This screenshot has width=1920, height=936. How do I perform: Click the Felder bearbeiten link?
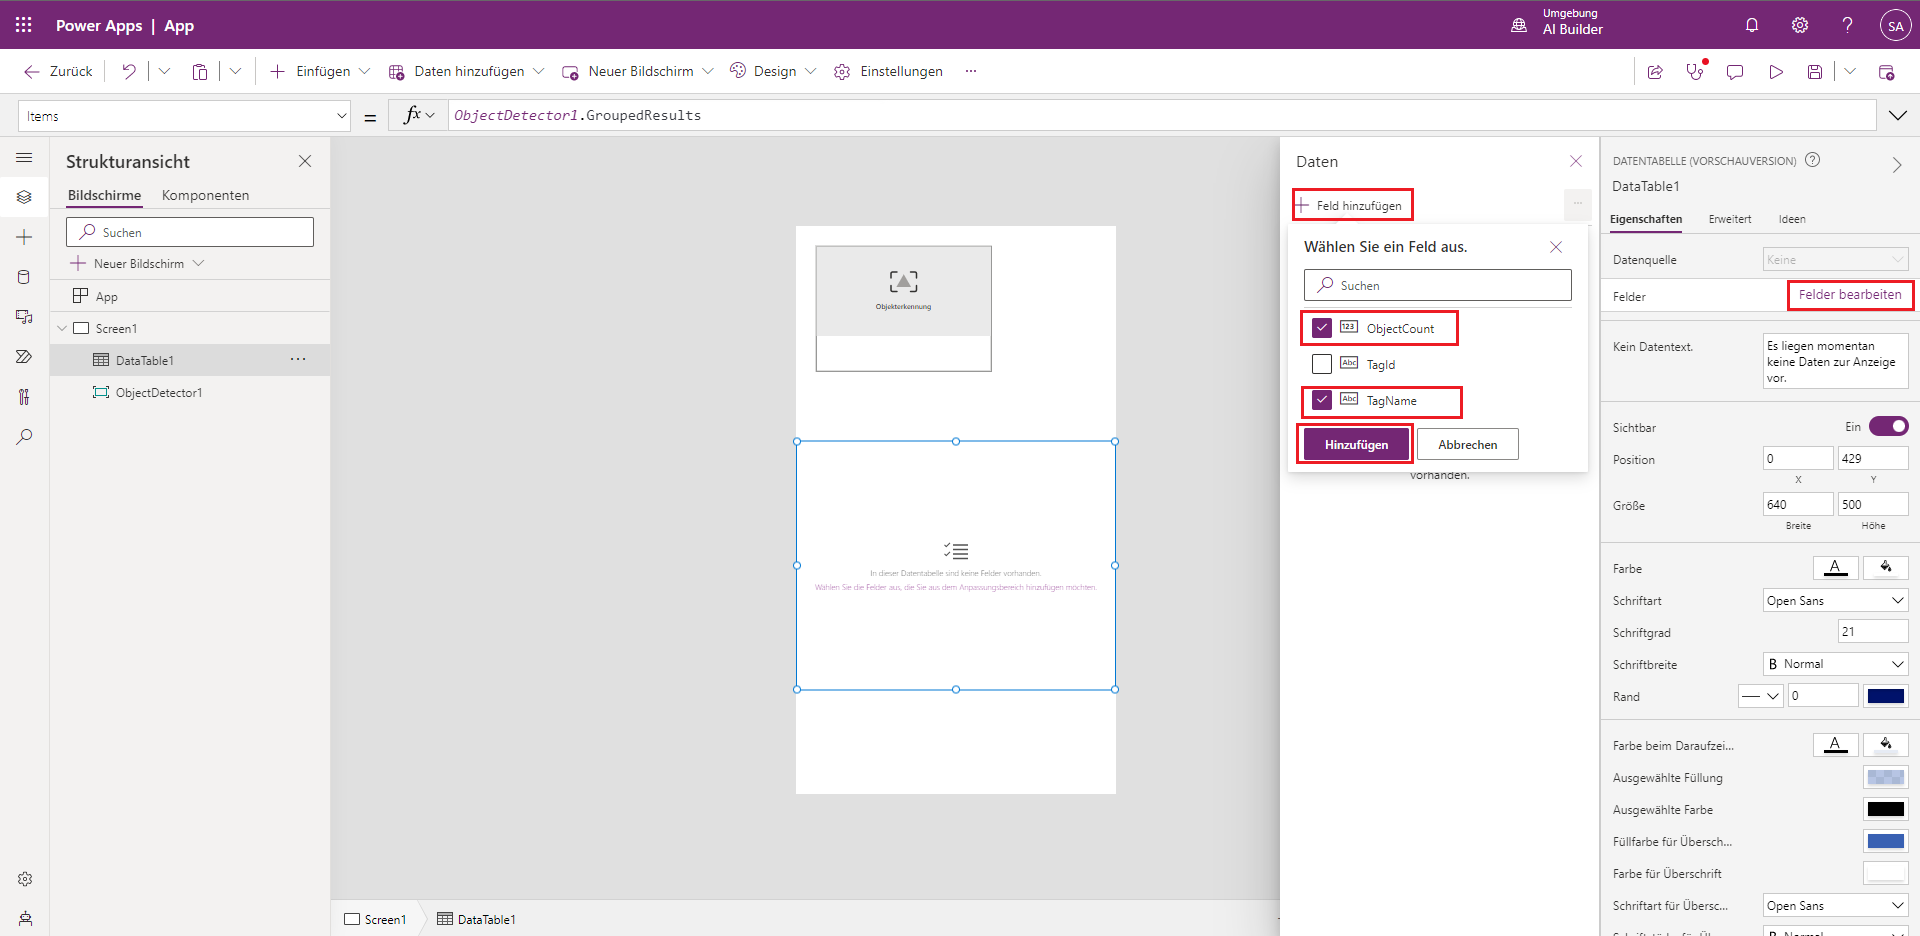[1850, 295]
